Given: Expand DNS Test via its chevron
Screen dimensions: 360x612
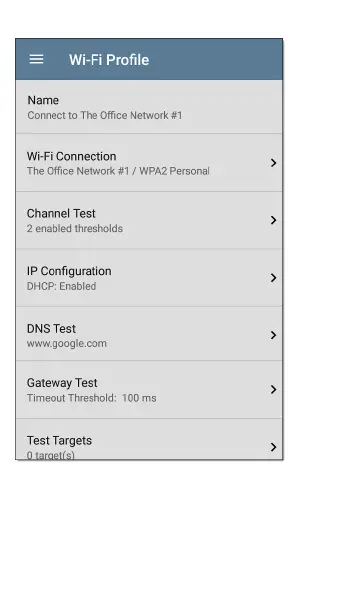Looking at the screenshot, I should [273, 335].
